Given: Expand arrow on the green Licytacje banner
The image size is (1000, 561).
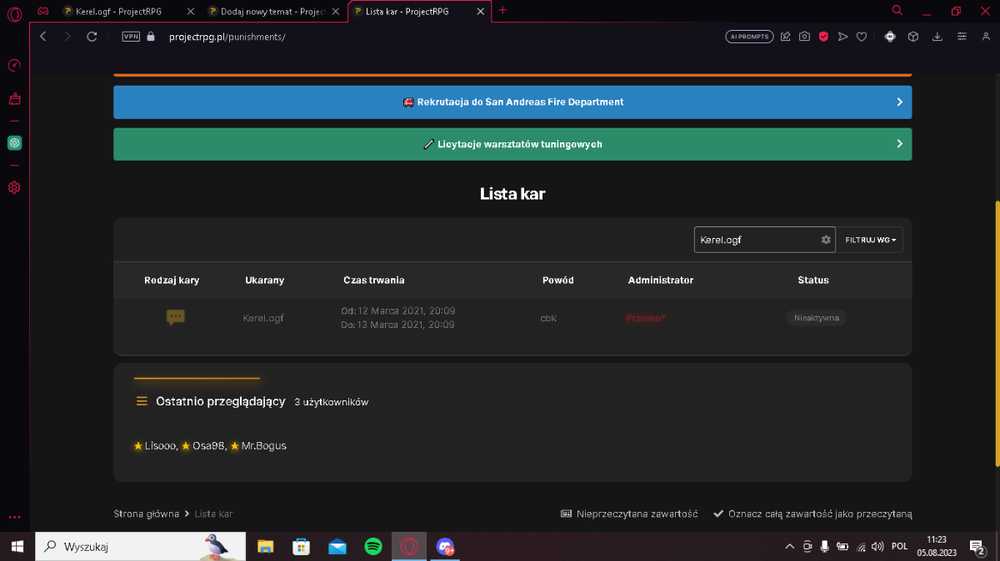Looking at the screenshot, I should point(899,144).
